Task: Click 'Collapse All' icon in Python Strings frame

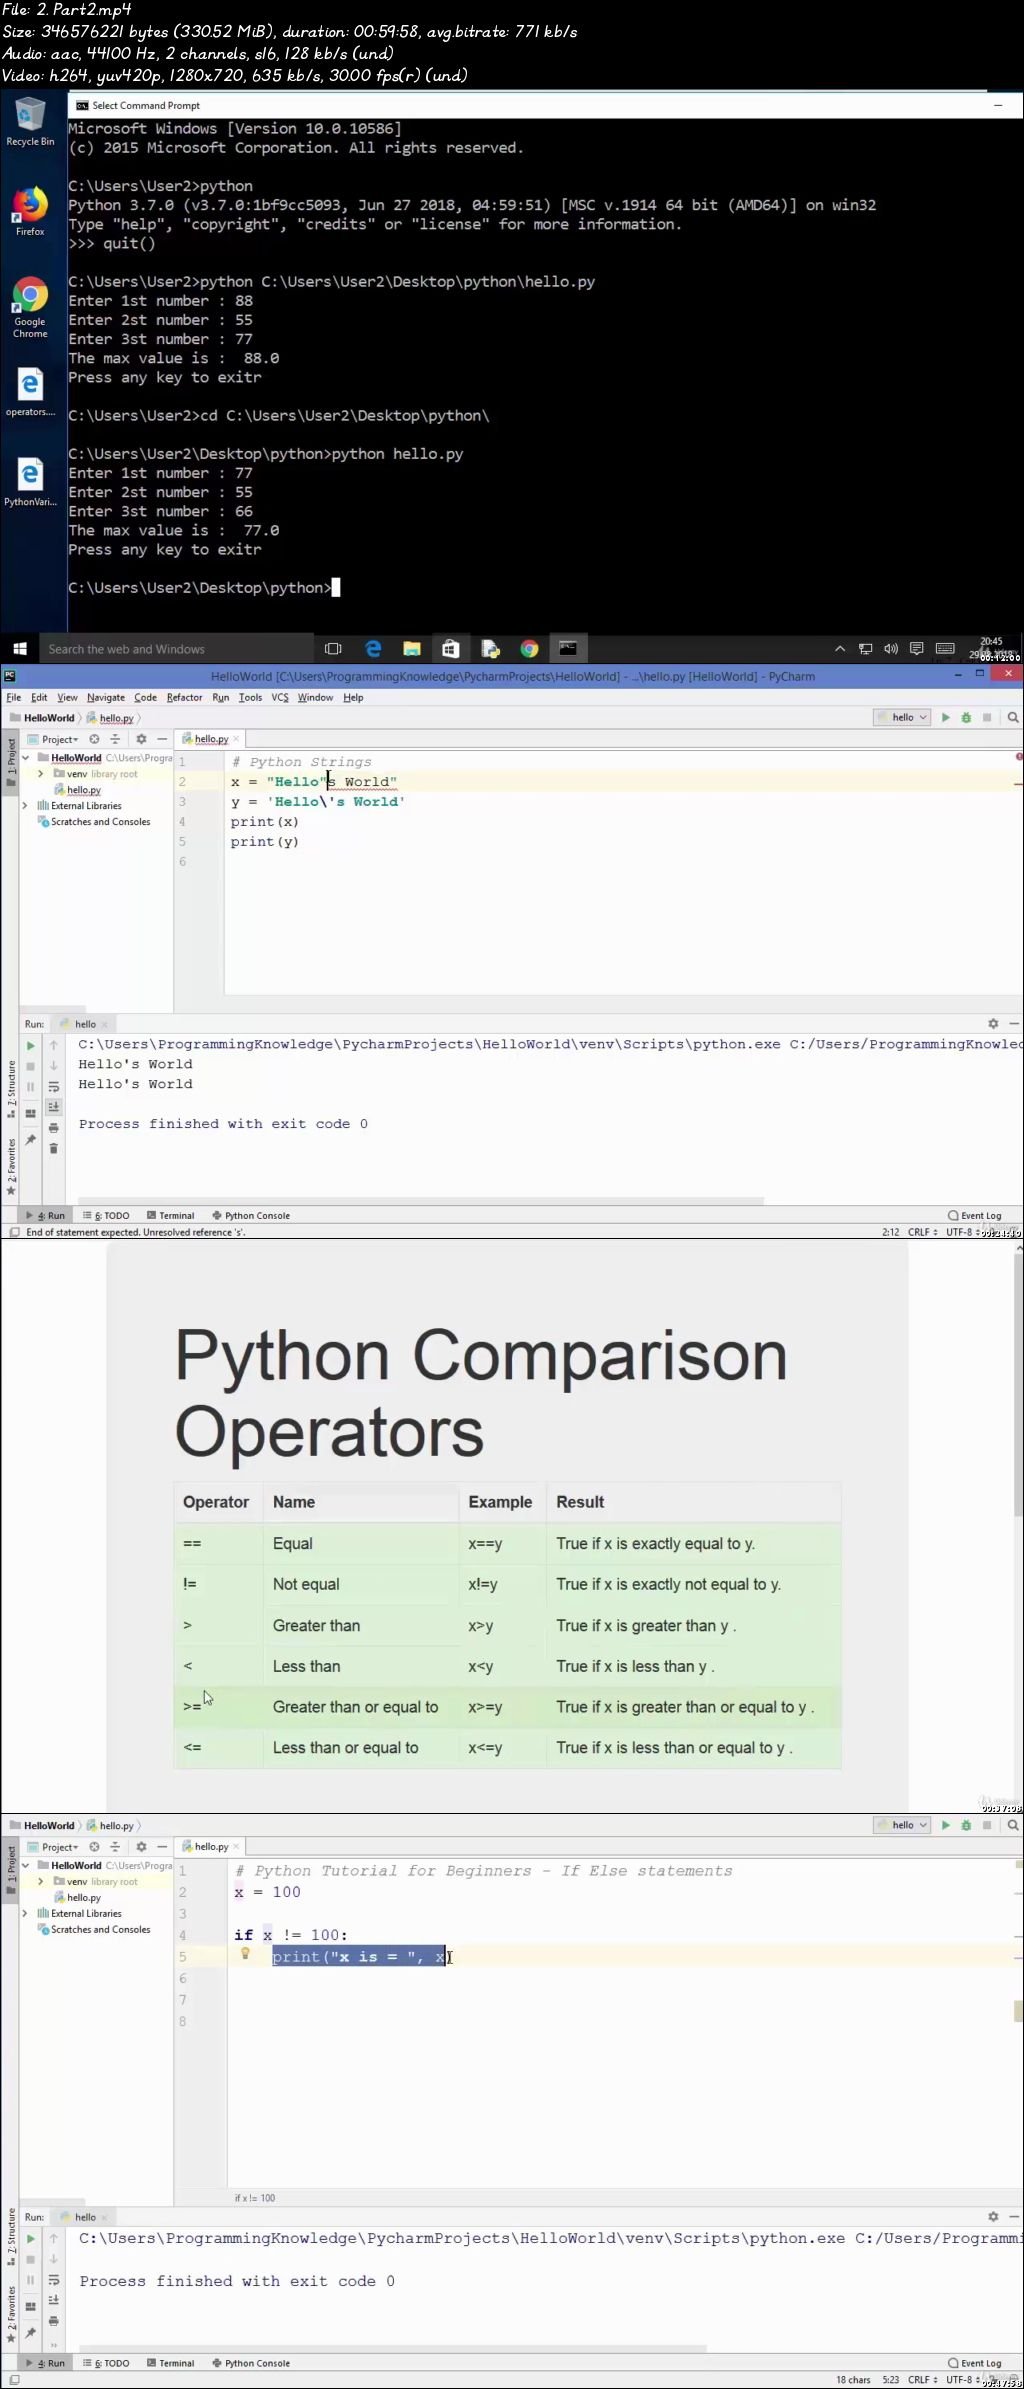Action: click(115, 739)
